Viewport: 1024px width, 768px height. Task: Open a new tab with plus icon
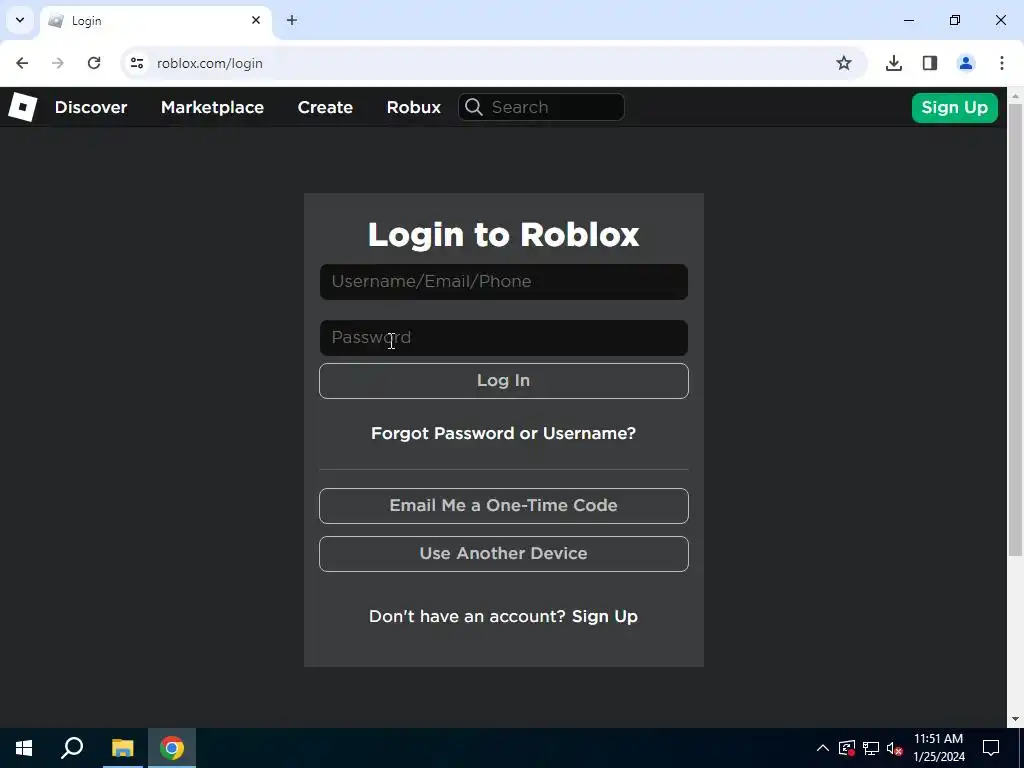pos(292,20)
